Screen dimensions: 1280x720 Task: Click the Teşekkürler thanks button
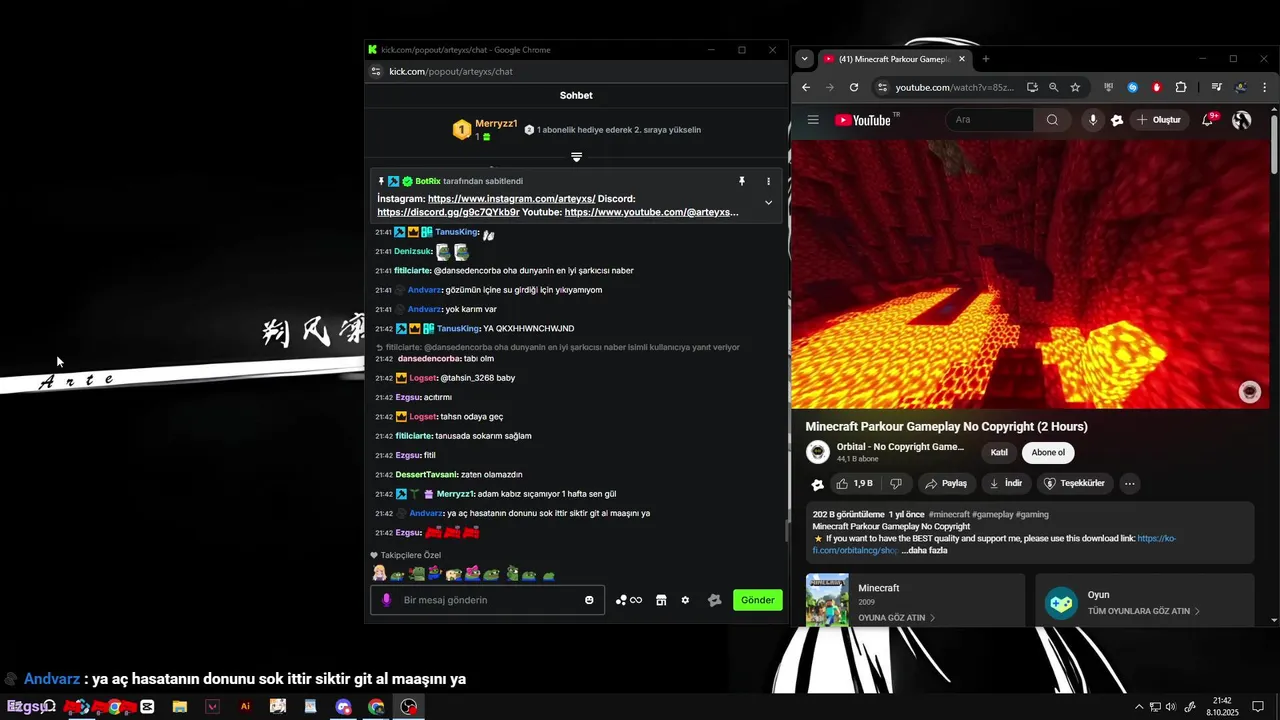[1074, 483]
